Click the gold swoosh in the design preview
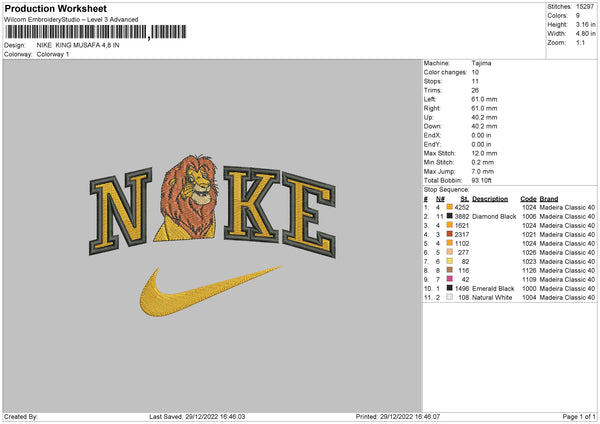Screen dimensions: 600x424 (x=210, y=291)
